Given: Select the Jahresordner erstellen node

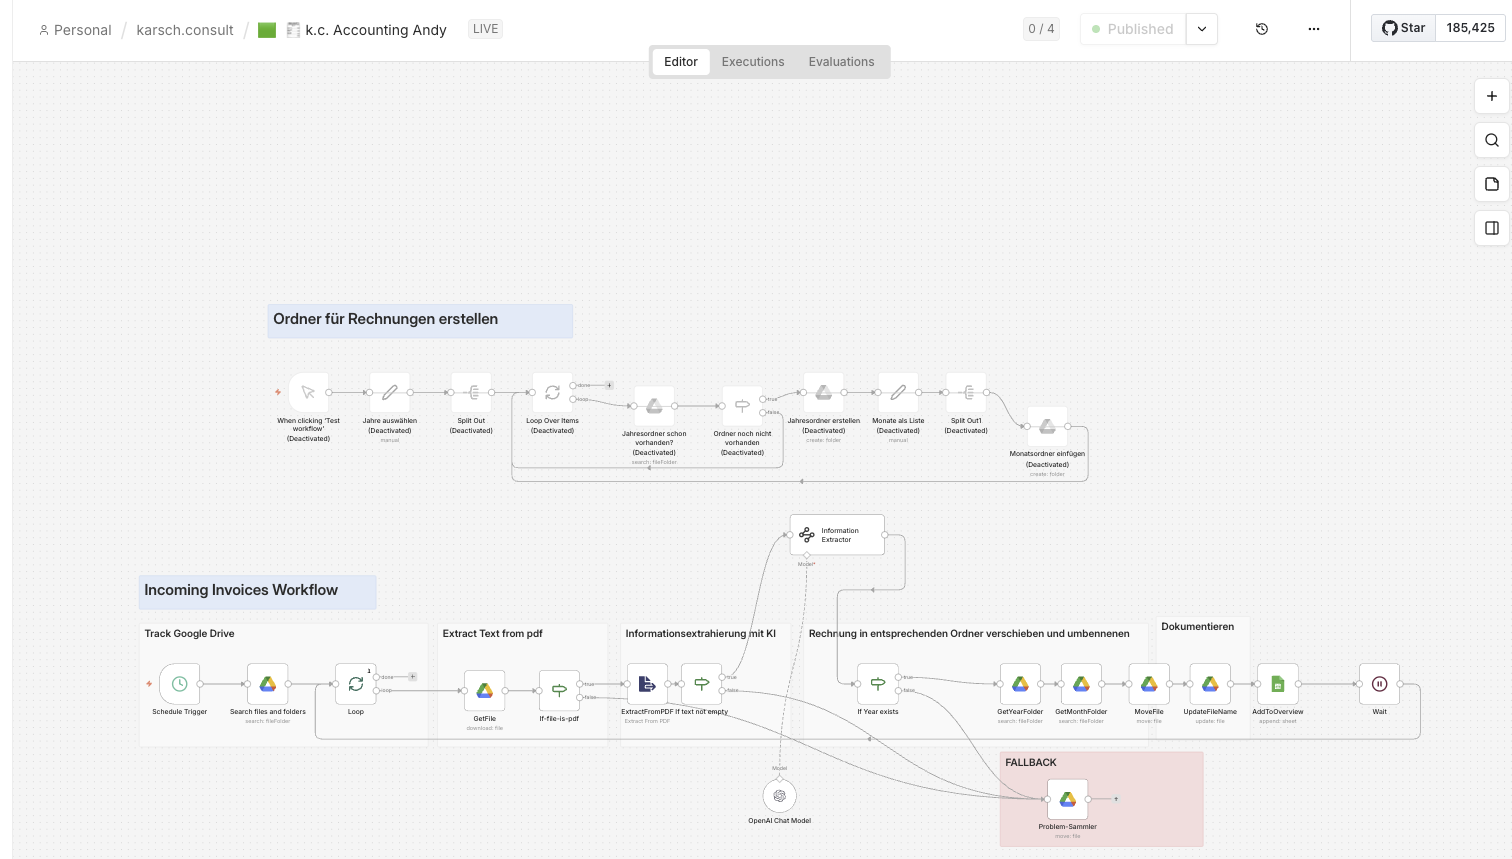Looking at the screenshot, I should click(823, 393).
